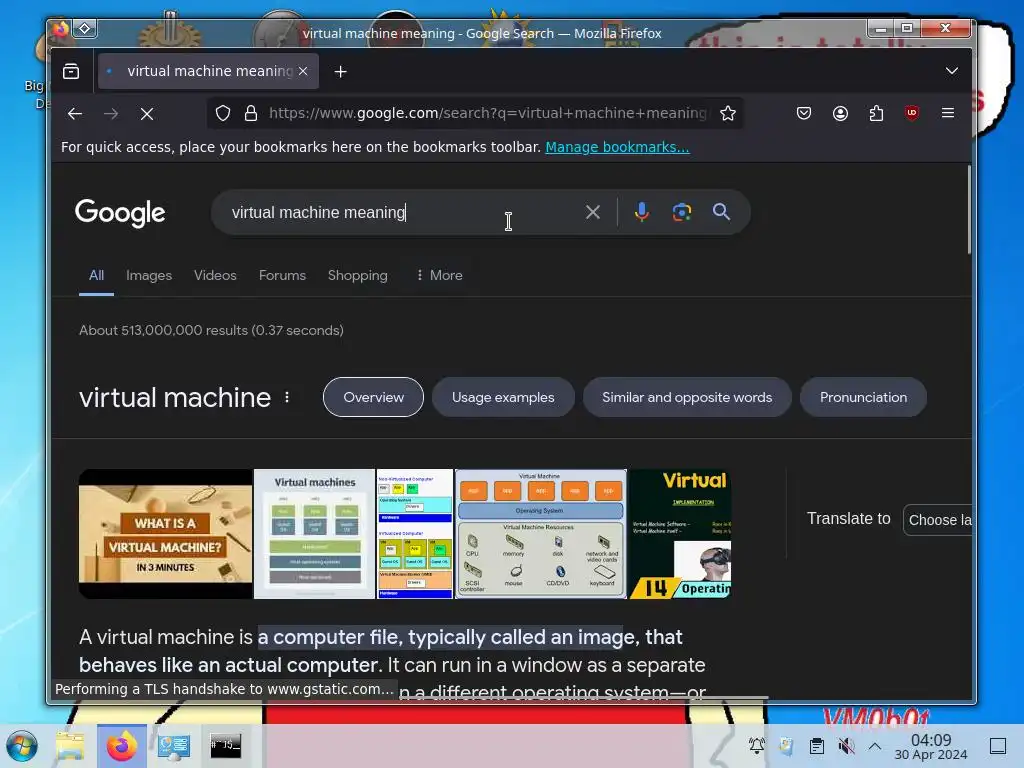Image resolution: width=1024 pixels, height=768 pixels.
Task: Switch to the Videos tab
Action: [215, 276]
